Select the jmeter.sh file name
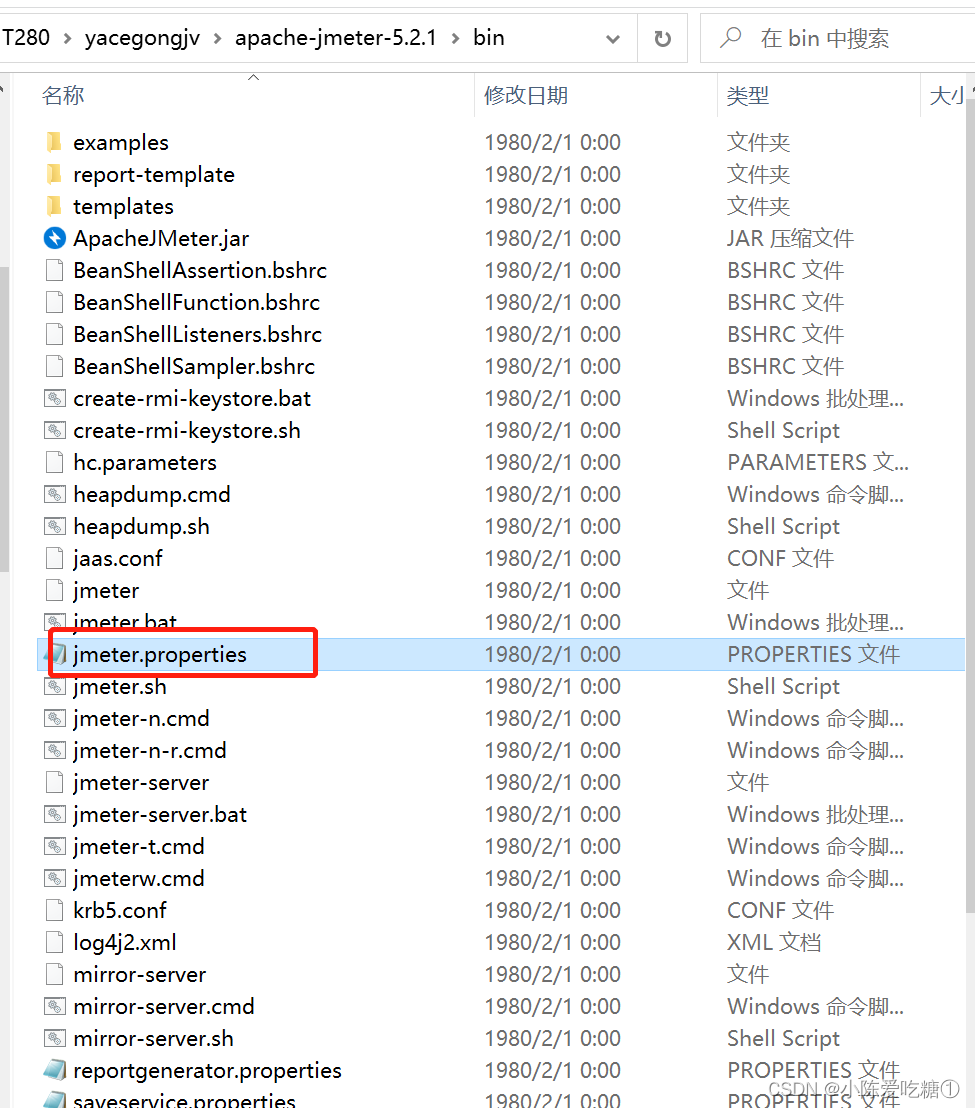 [120, 688]
